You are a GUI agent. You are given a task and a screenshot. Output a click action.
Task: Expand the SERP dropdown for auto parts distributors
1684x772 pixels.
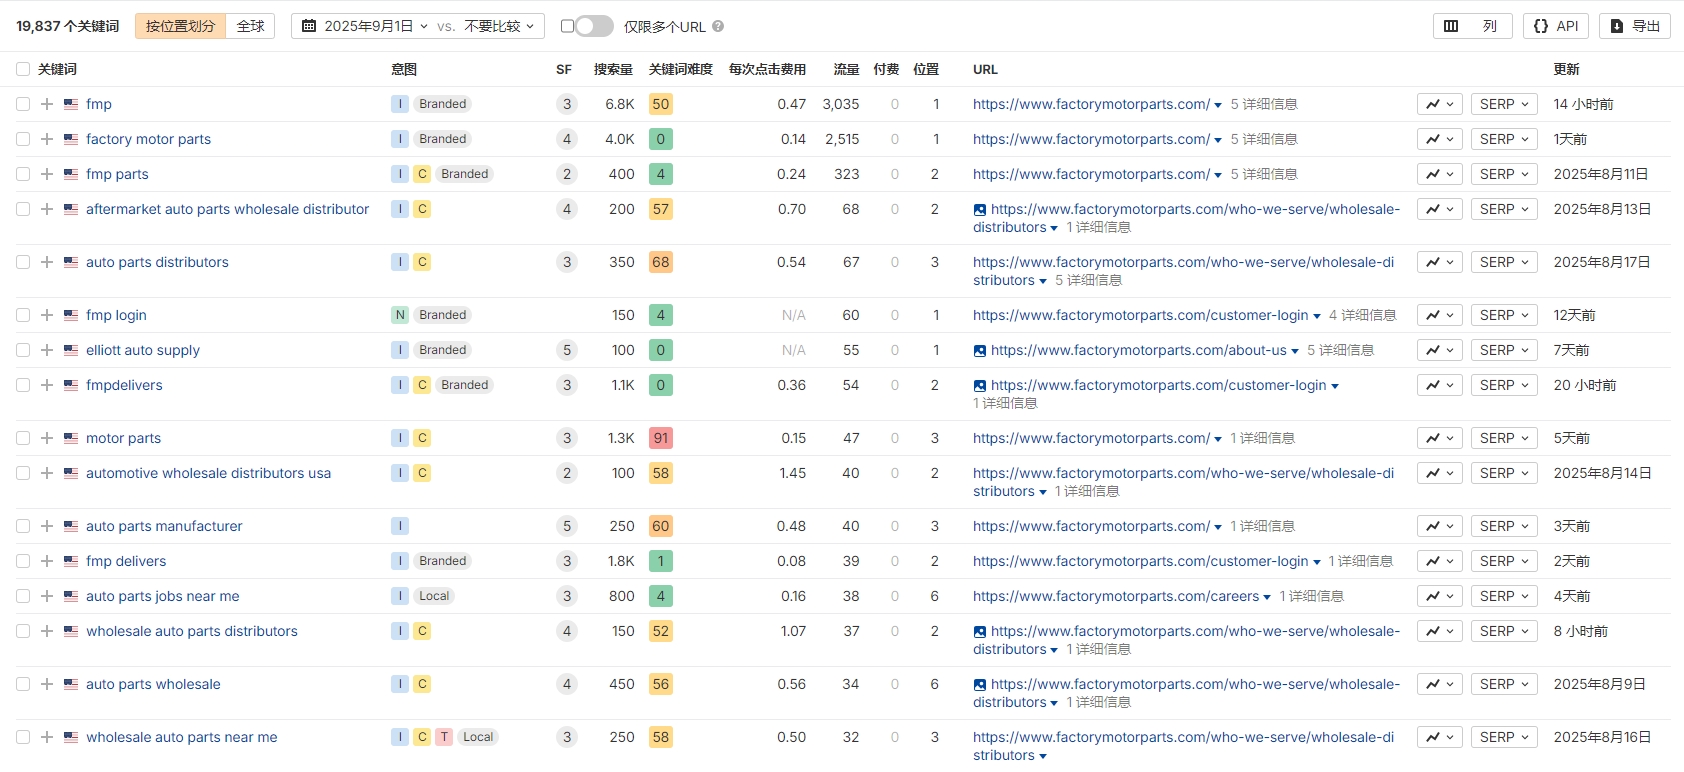[1504, 262]
